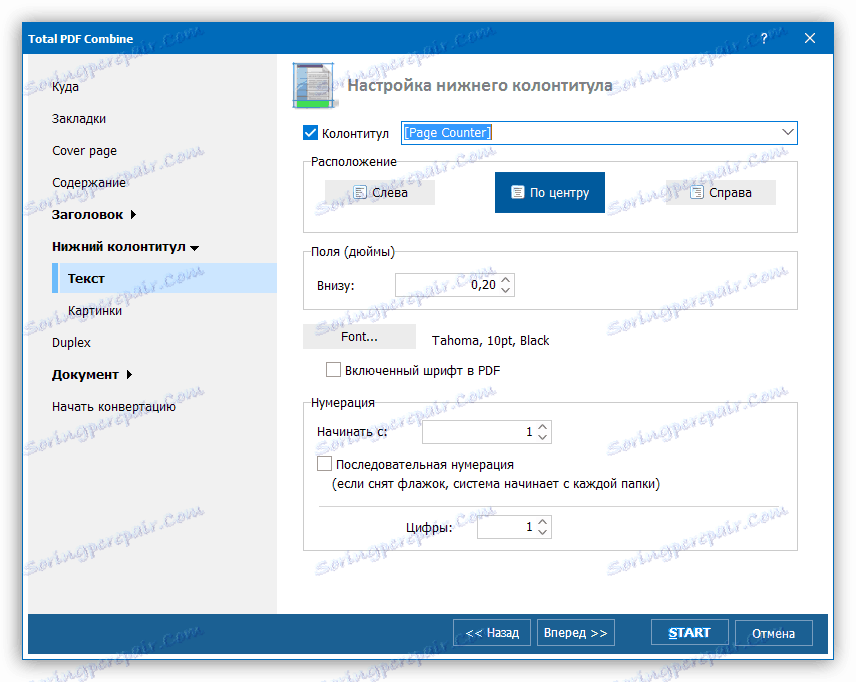Screen dimensions: 856x682
Task: Open the Font dialog
Action: tap(358, 336)
